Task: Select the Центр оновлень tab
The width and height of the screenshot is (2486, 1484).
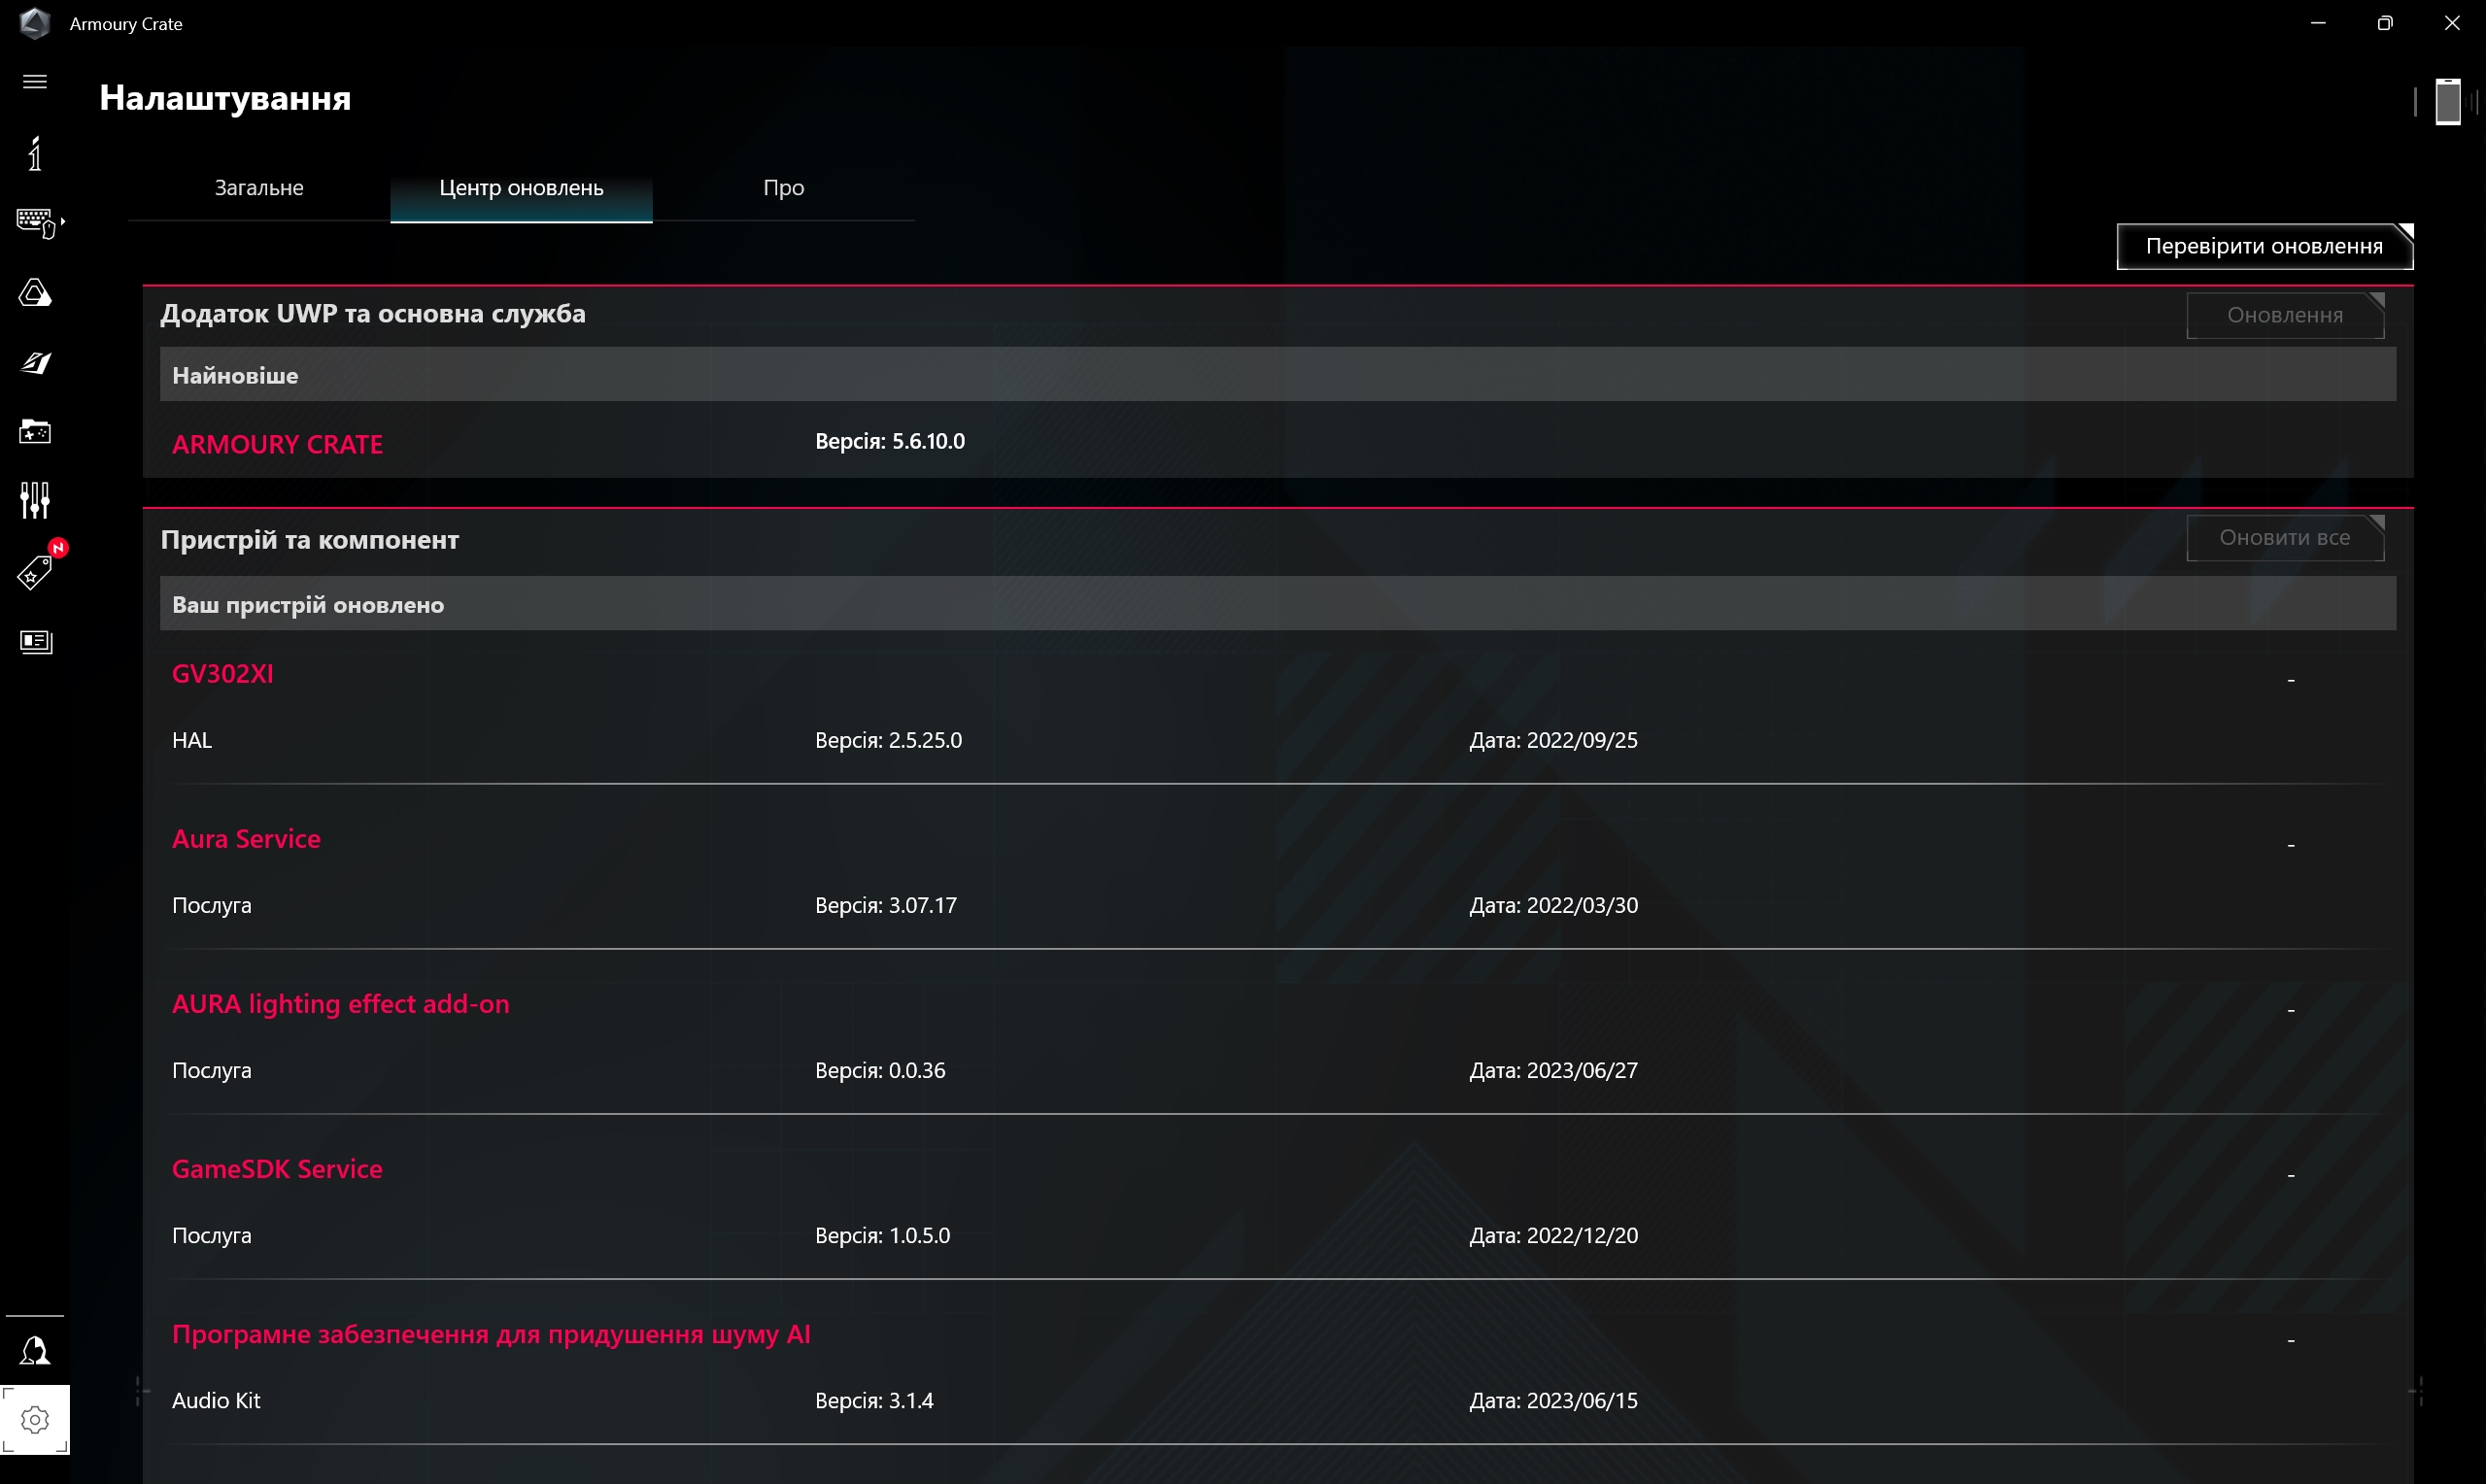Action: pos(521,188)
